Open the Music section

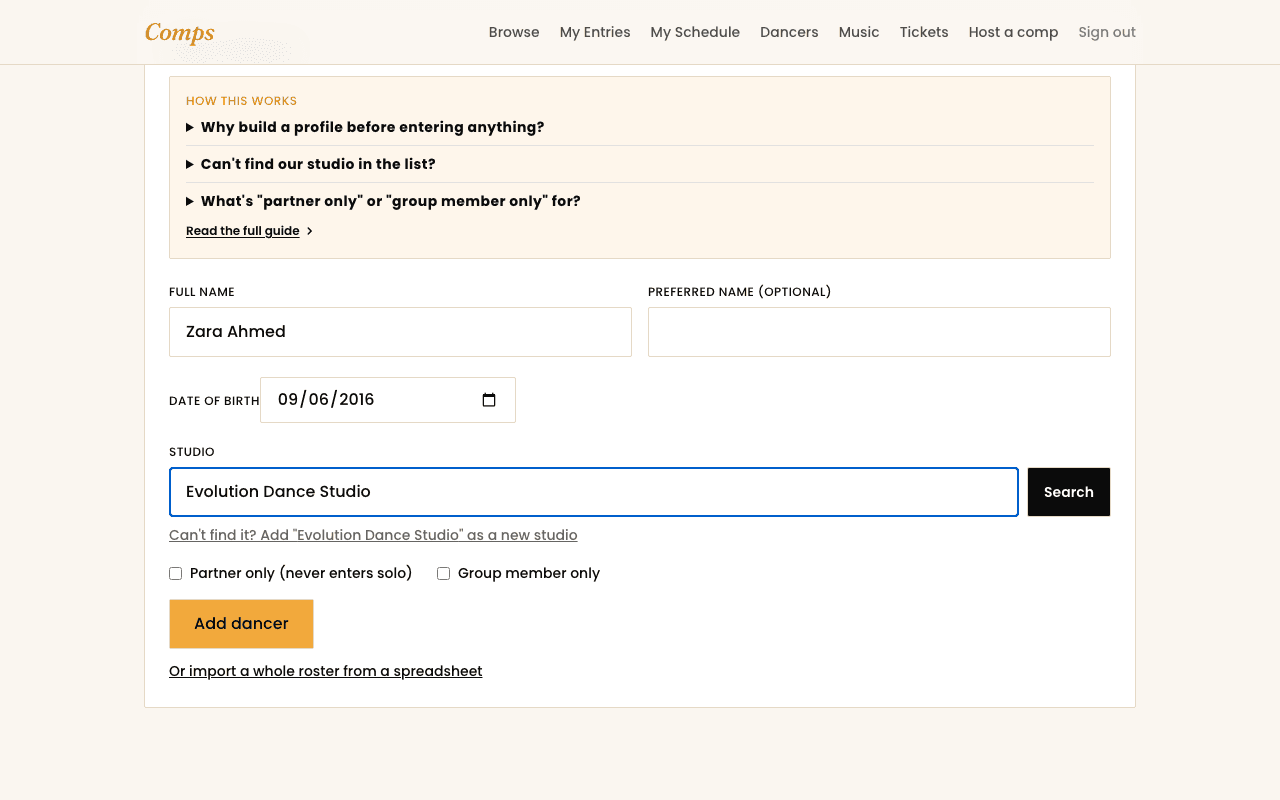click(x=859, y=32)
